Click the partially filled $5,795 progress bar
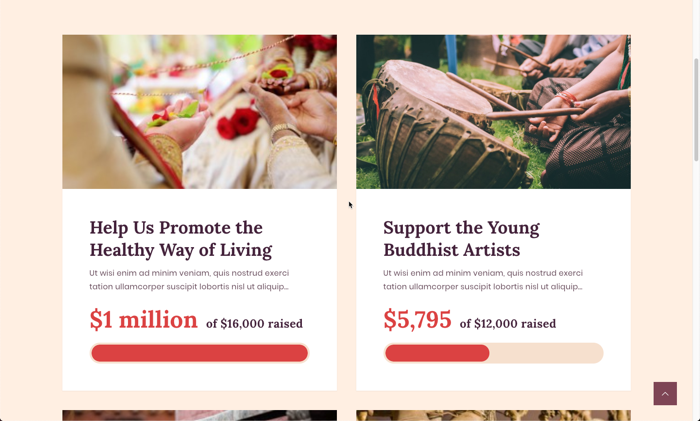Screen dimensions: 700x421 pos(493,353)
